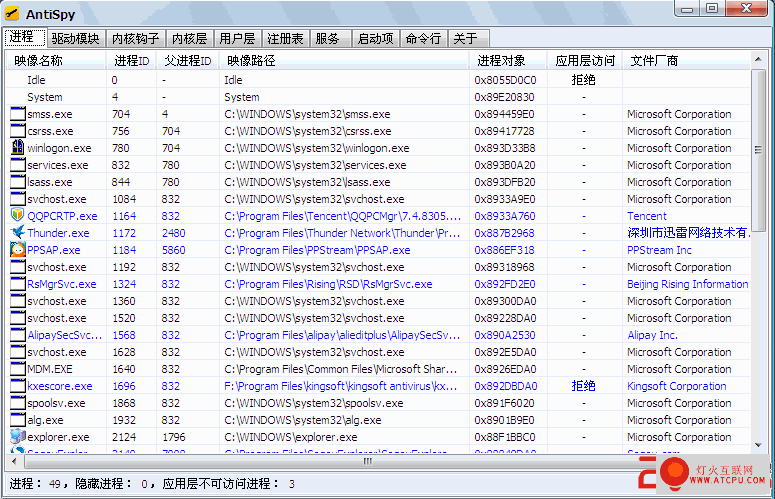Click the process ID 1932 cell

(124, 420)
